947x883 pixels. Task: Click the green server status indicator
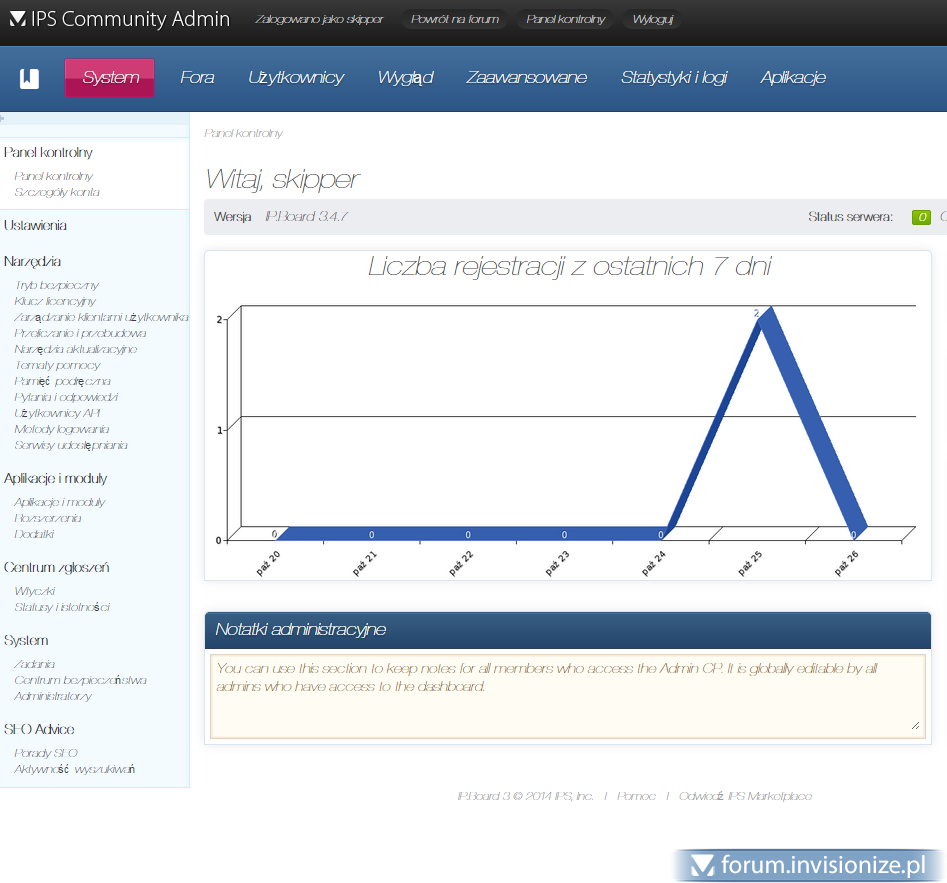click(921, 217)
